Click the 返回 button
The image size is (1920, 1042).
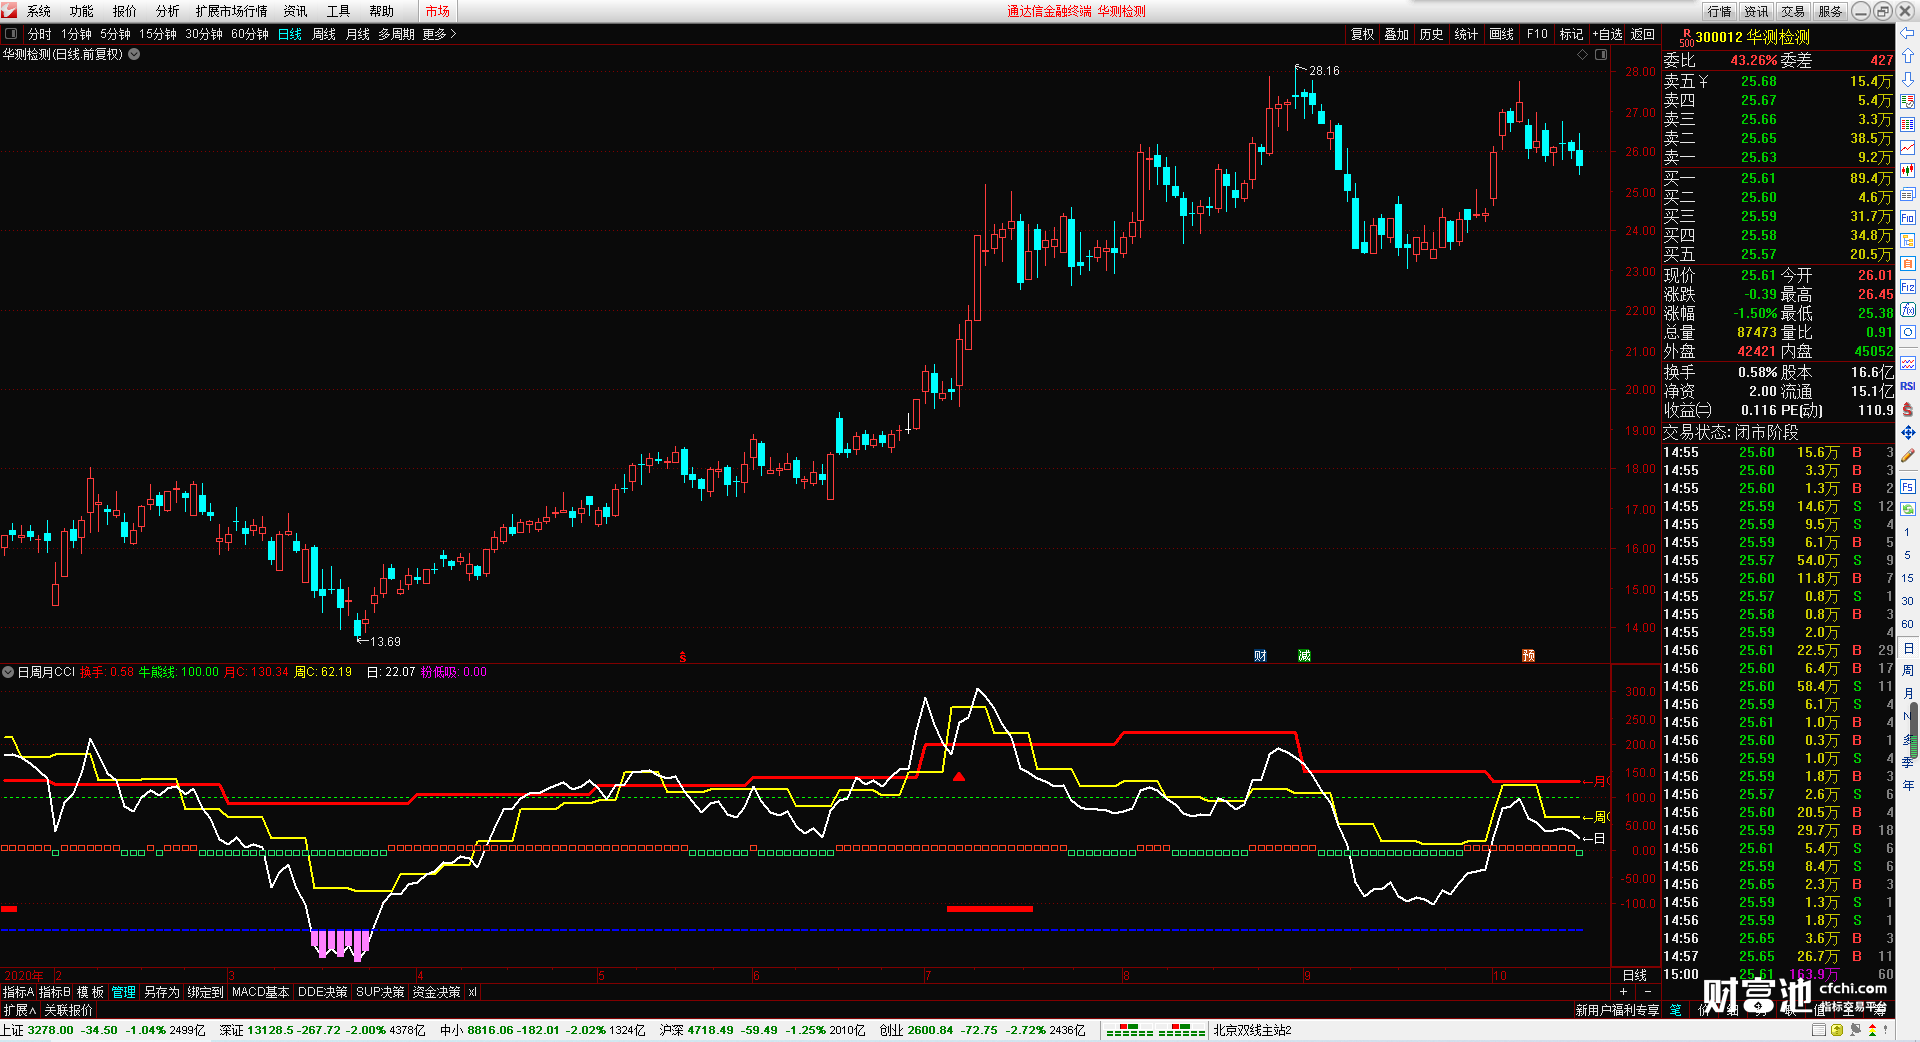pyautogui.click(x=1643, y=34)
